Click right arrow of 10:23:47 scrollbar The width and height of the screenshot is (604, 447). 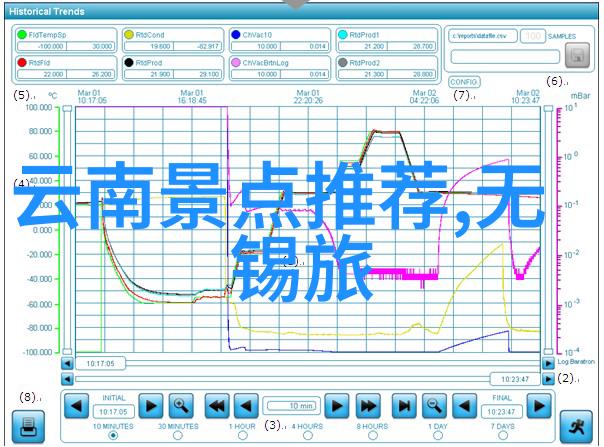[x=548, y=379]
